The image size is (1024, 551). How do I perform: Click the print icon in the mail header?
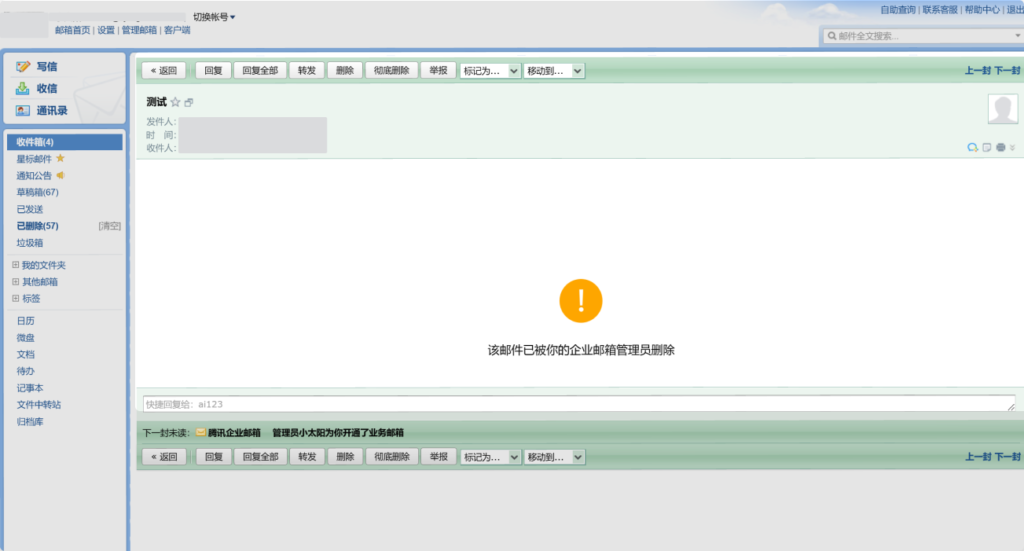[1000, 148]
